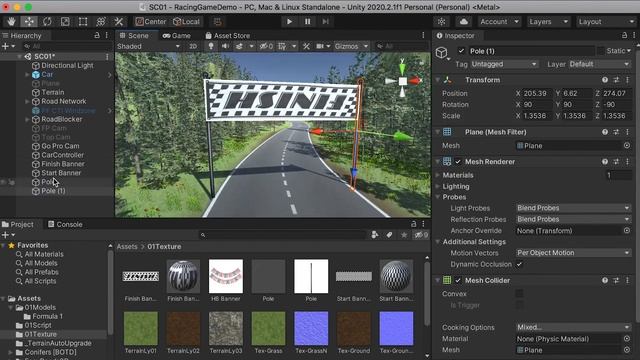This screenshot has width=640, height=360.
Task: Toggle pivot Center handle mode
Action: coord(151,22)
